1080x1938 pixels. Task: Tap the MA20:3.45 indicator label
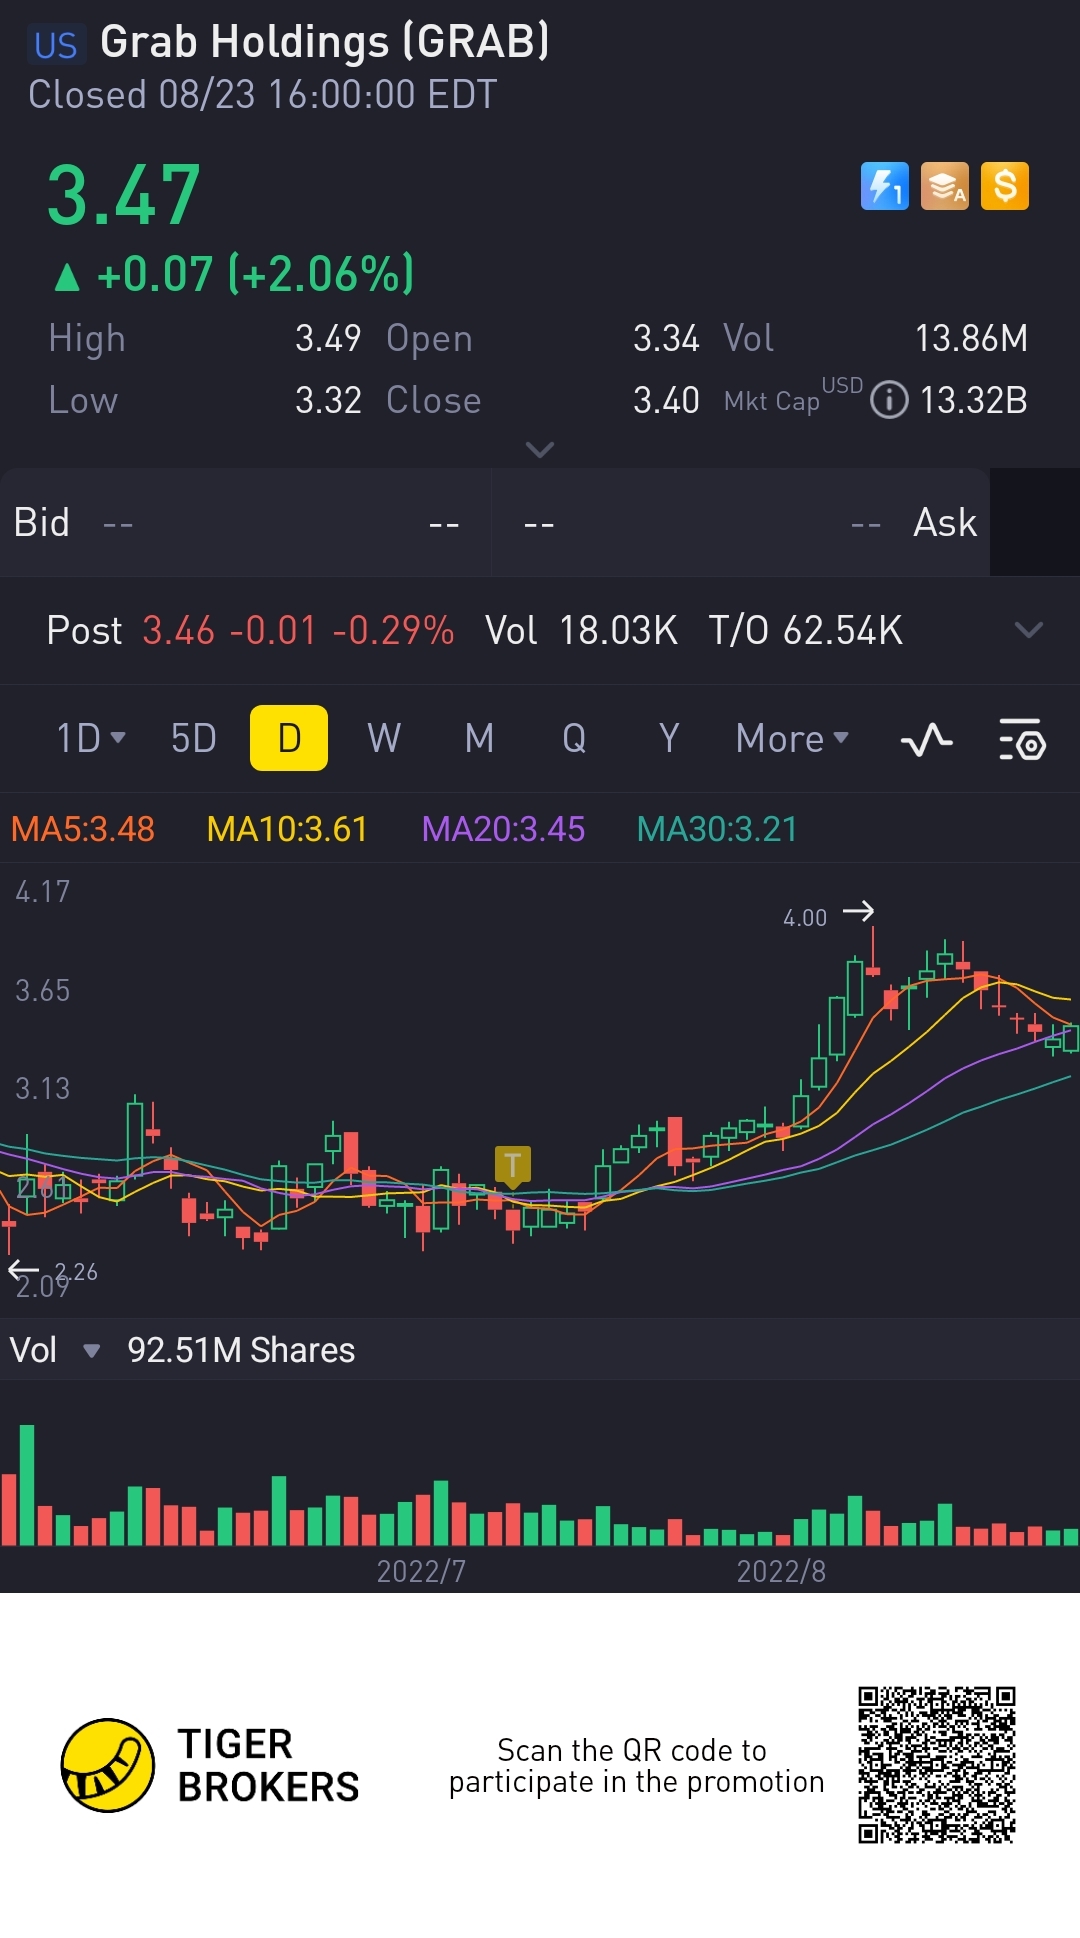tap(503, 829)
